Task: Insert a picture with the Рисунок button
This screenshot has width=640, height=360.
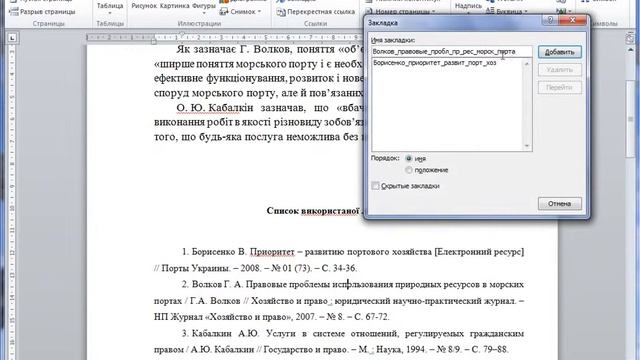Action: point(144,6)
